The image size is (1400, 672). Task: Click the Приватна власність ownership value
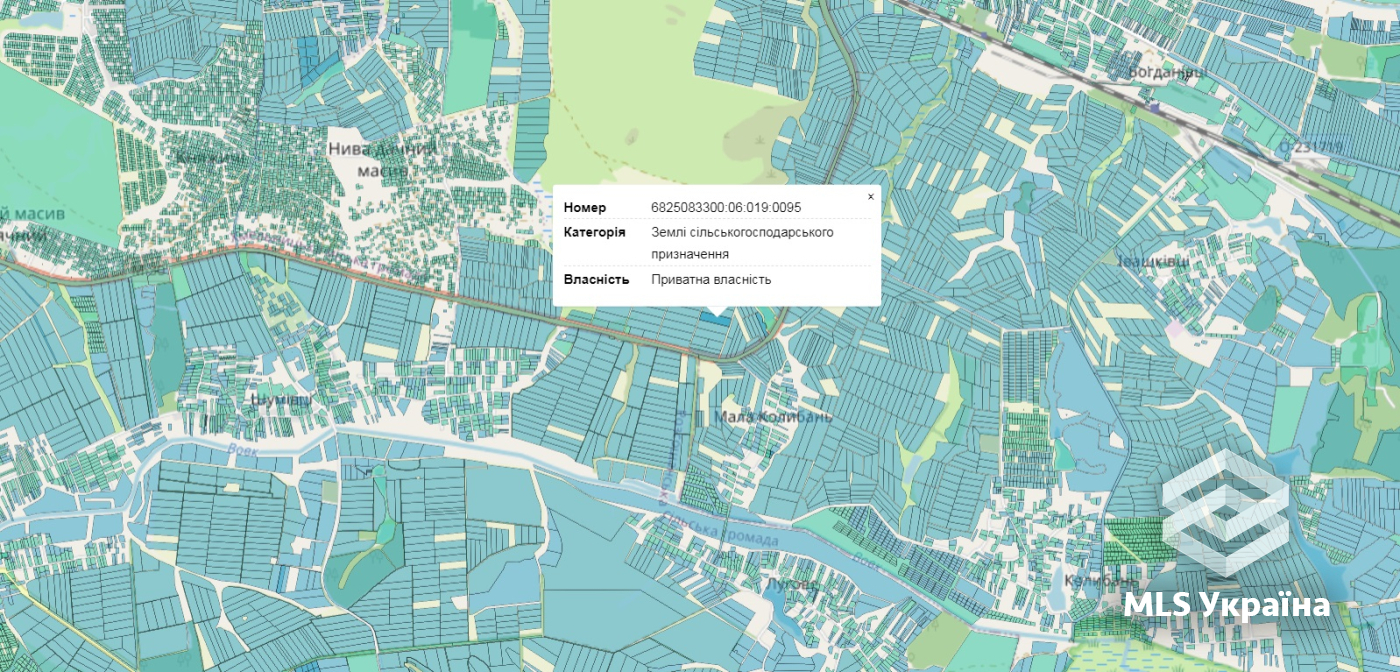point(711,279)
